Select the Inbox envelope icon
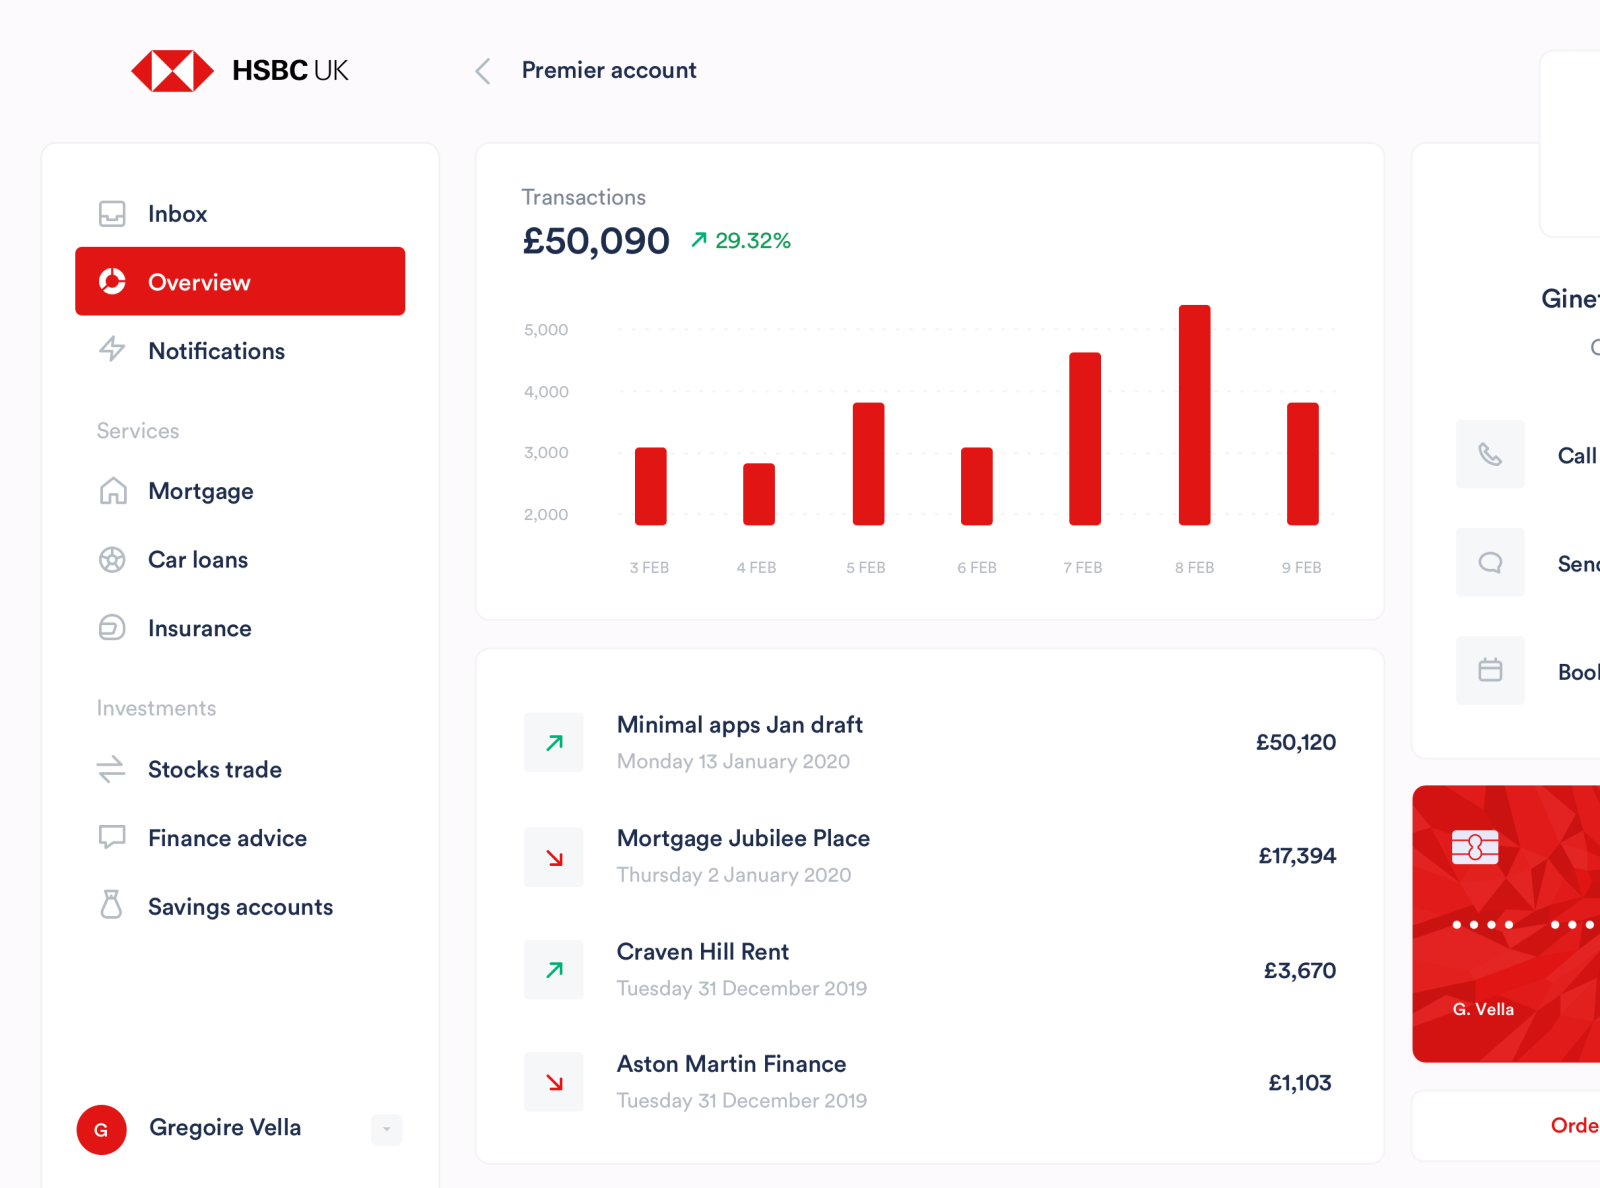This screenshot has width=1600, height=1188. click(111, 213)
